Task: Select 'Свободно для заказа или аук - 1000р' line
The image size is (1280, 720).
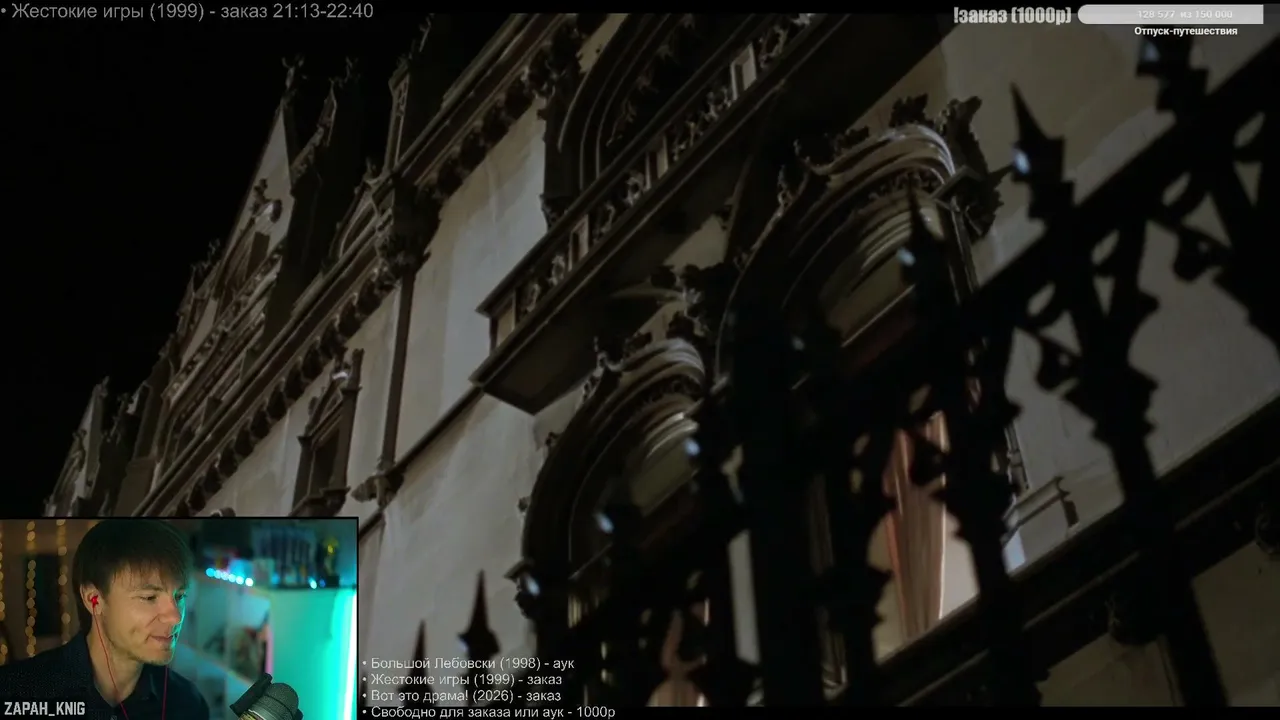Action: (488, 712)
